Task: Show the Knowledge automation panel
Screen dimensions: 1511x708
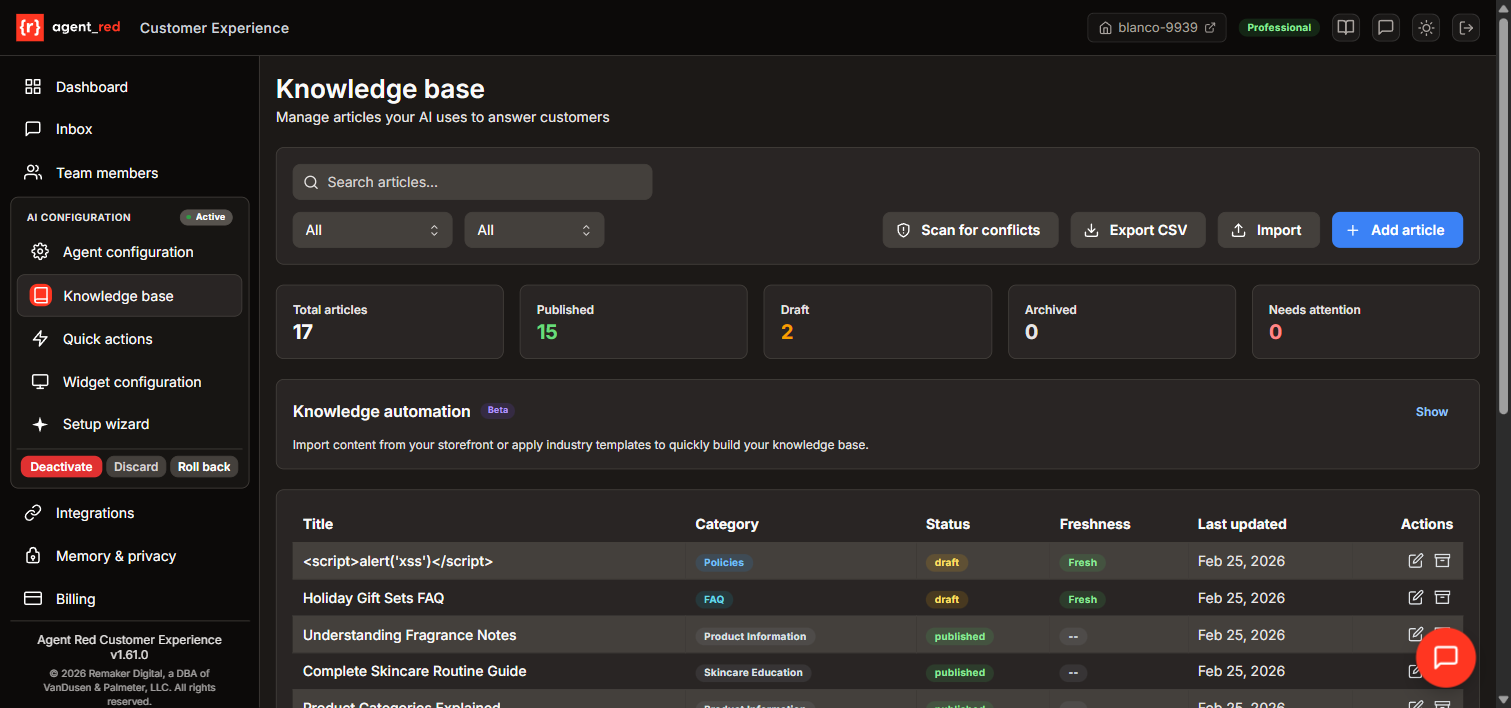Action: coord(1431,411)
